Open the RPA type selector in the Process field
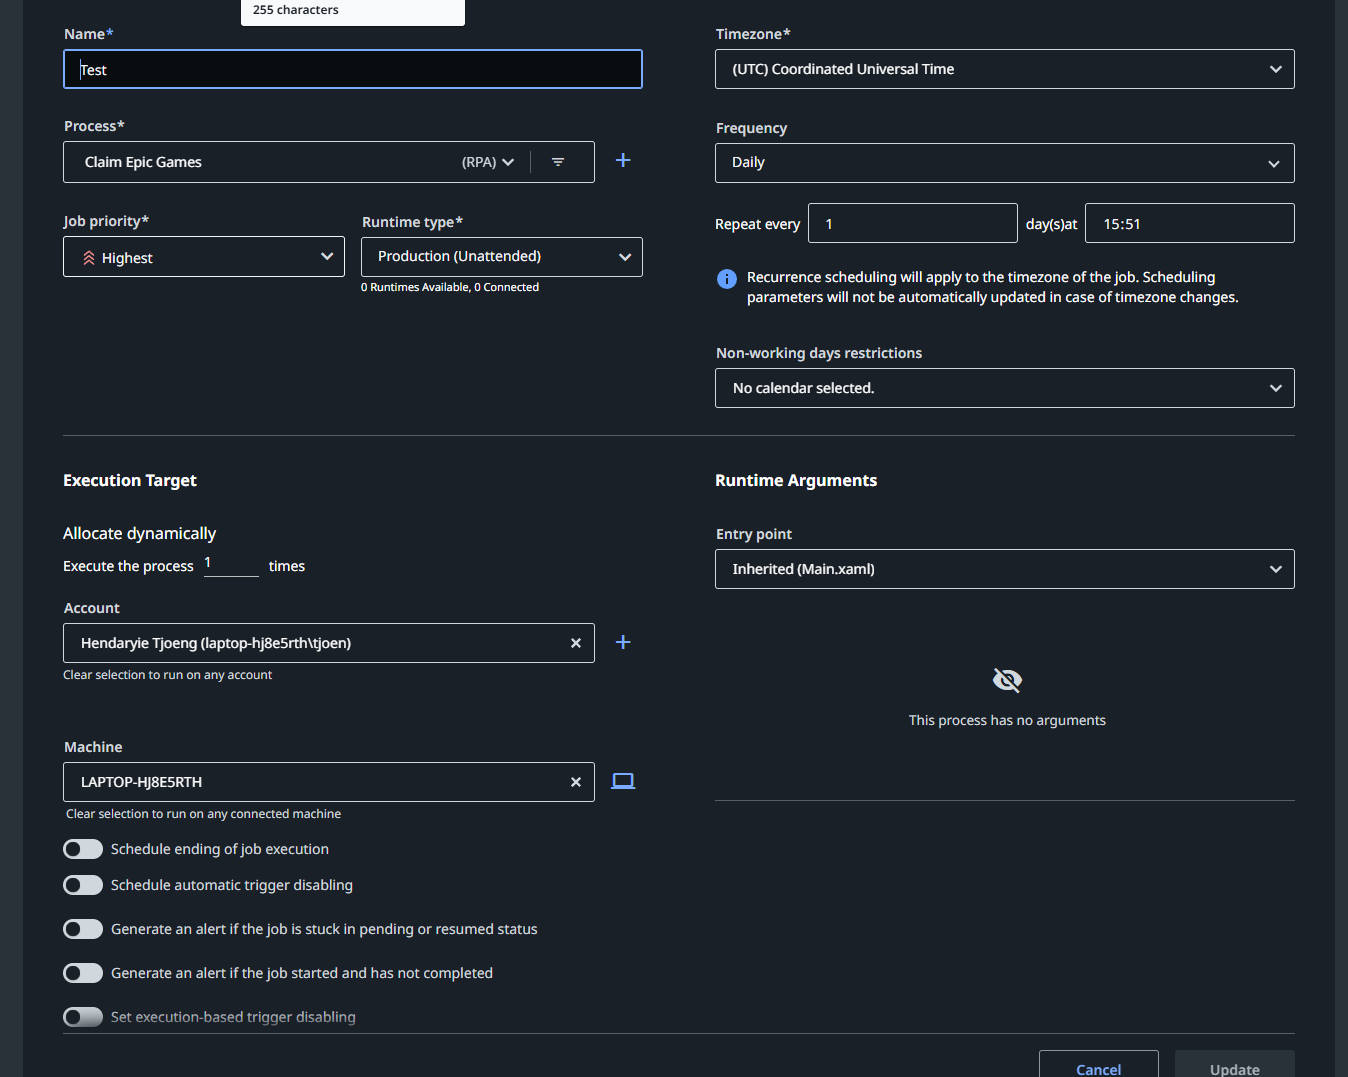The width and height of the screenshot is (1348, 1077). click(x=486, y=161)
